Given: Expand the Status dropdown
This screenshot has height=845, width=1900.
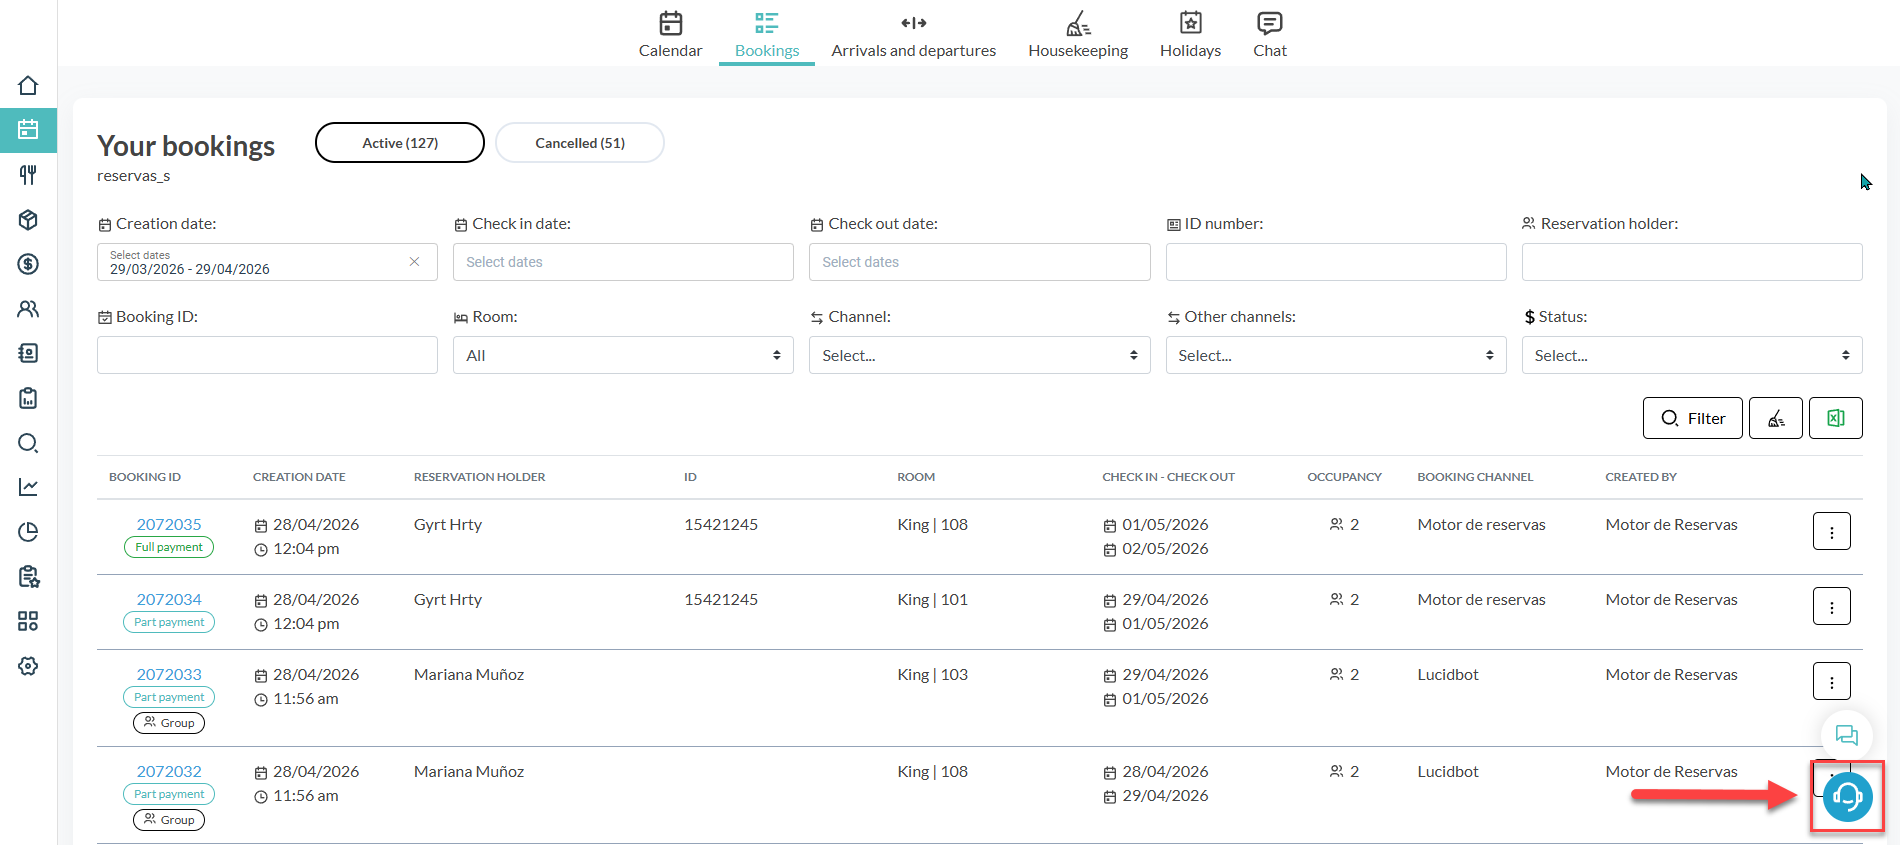Looking at the screenshot, I should pos(1691,355).
